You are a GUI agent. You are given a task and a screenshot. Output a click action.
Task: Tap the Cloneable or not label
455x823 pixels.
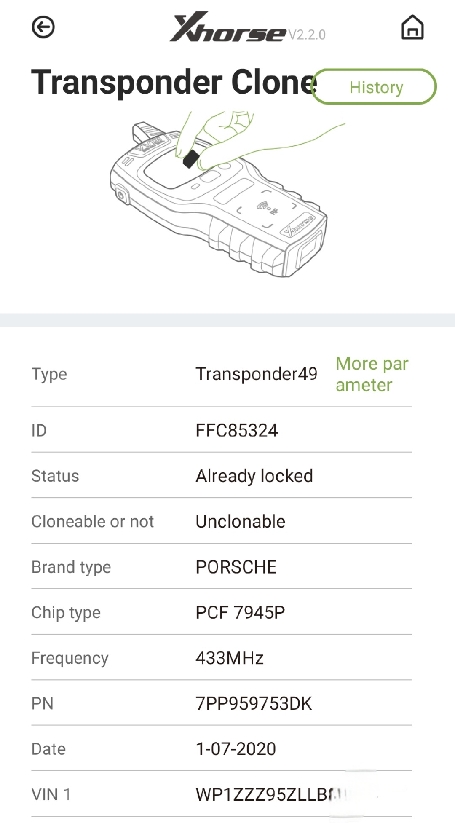[x=92, y=522]
